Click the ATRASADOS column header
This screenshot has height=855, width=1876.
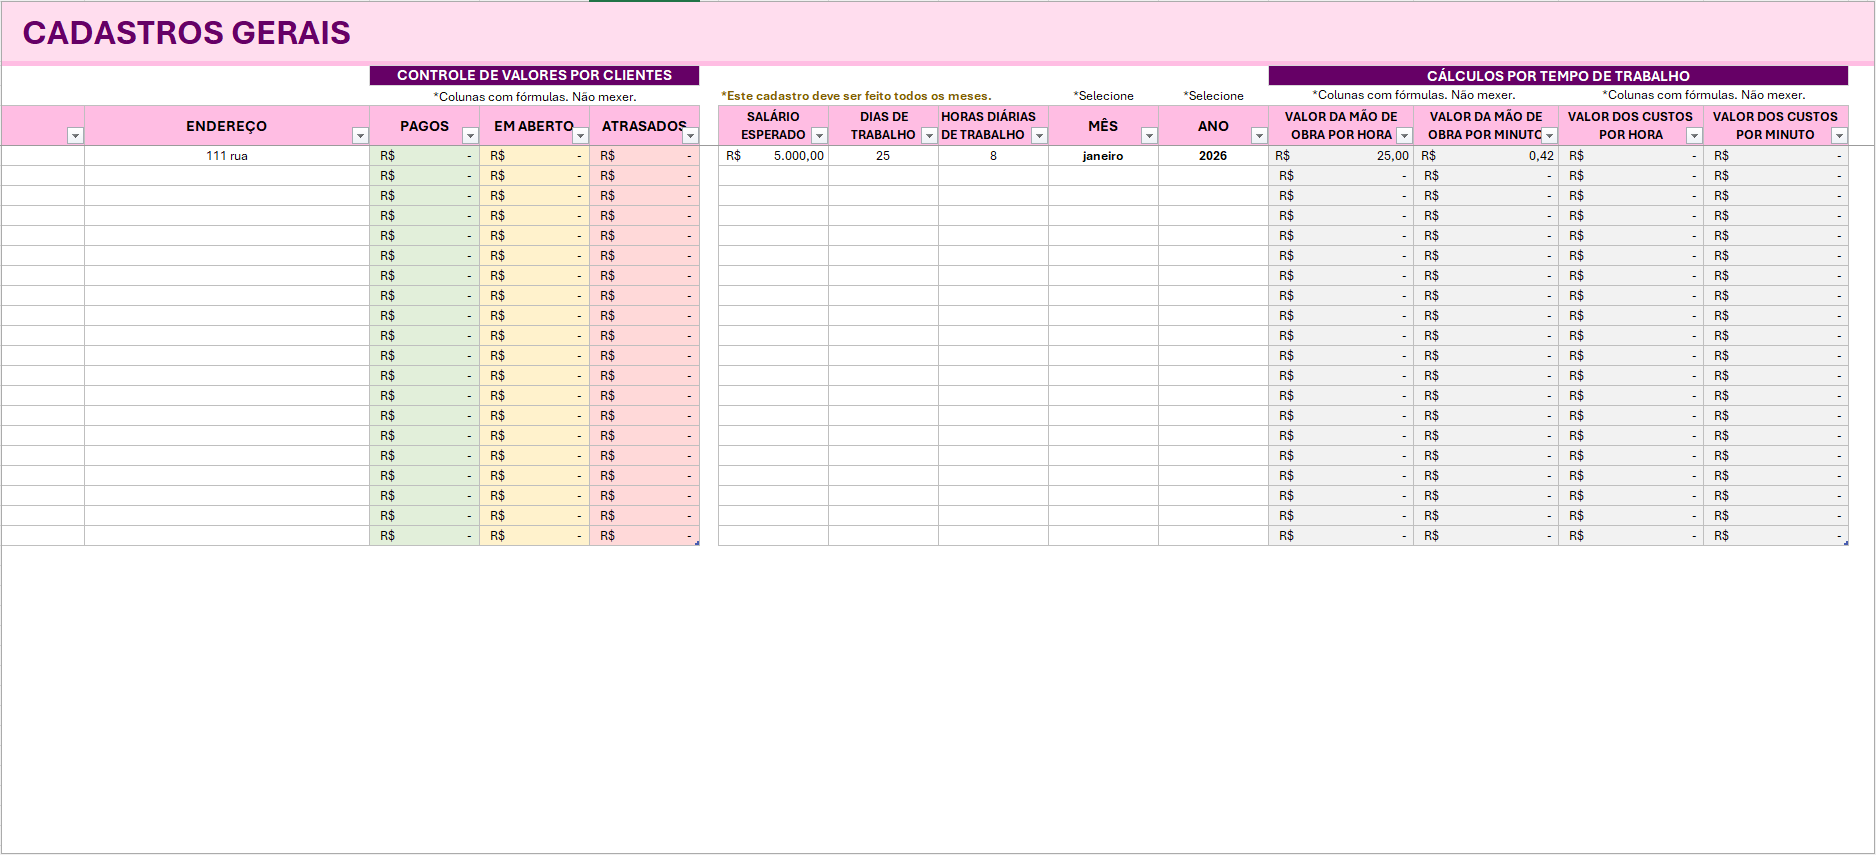click(644, 126)
